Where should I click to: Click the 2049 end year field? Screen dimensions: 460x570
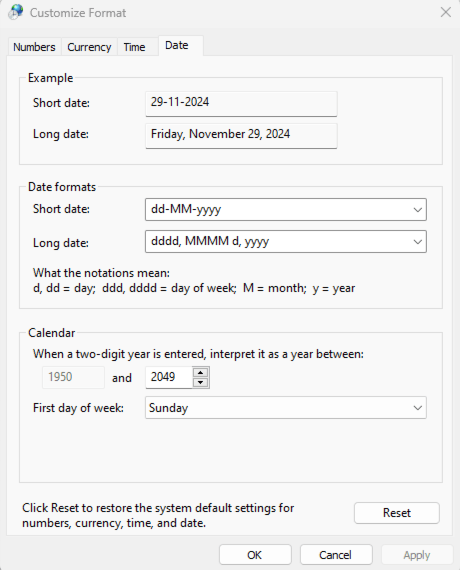pos(169,377)
